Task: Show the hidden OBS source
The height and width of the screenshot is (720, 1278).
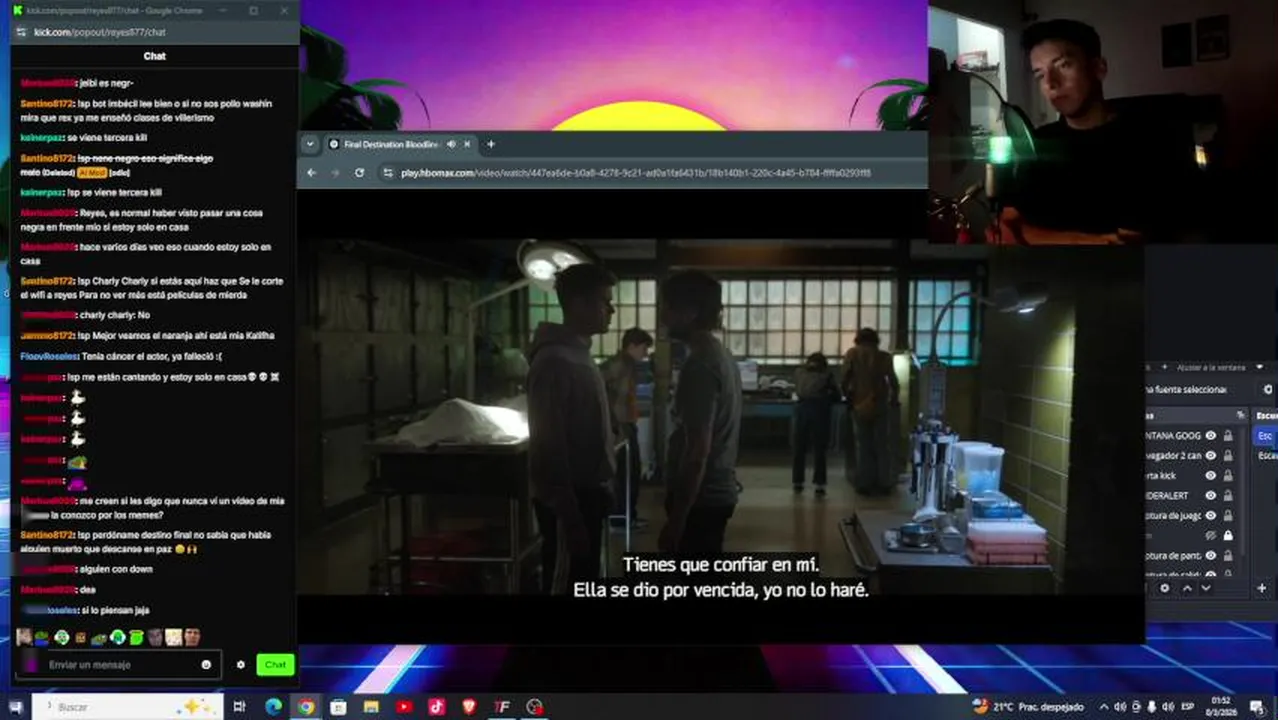Action: (1211, 536)
